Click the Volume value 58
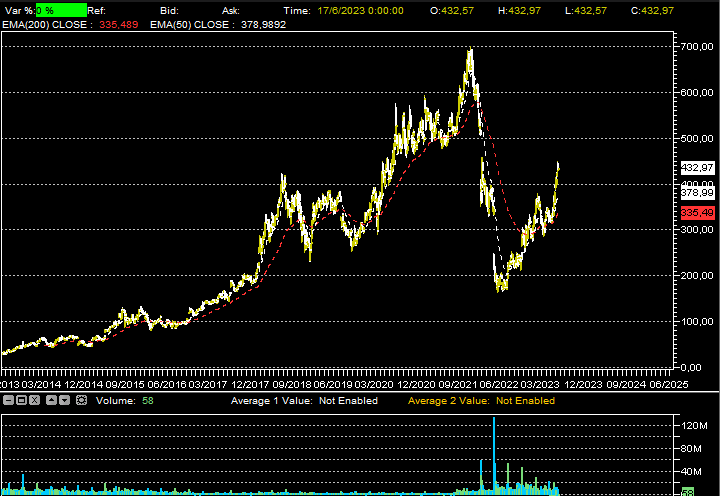 [x=147, y=401]
